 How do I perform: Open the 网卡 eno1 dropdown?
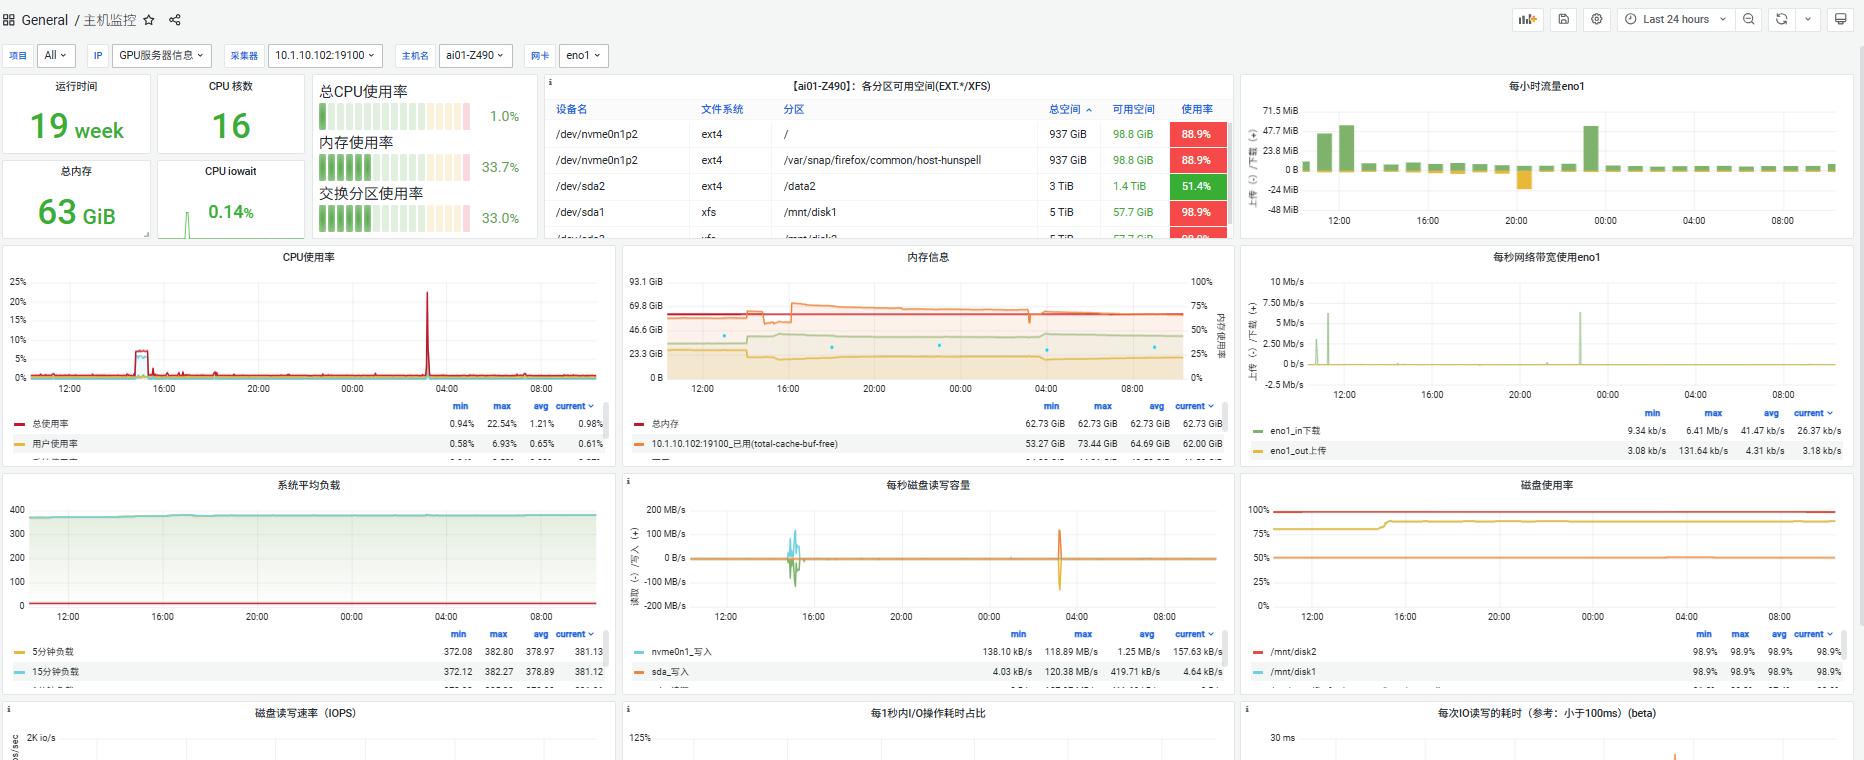[584, 55]
